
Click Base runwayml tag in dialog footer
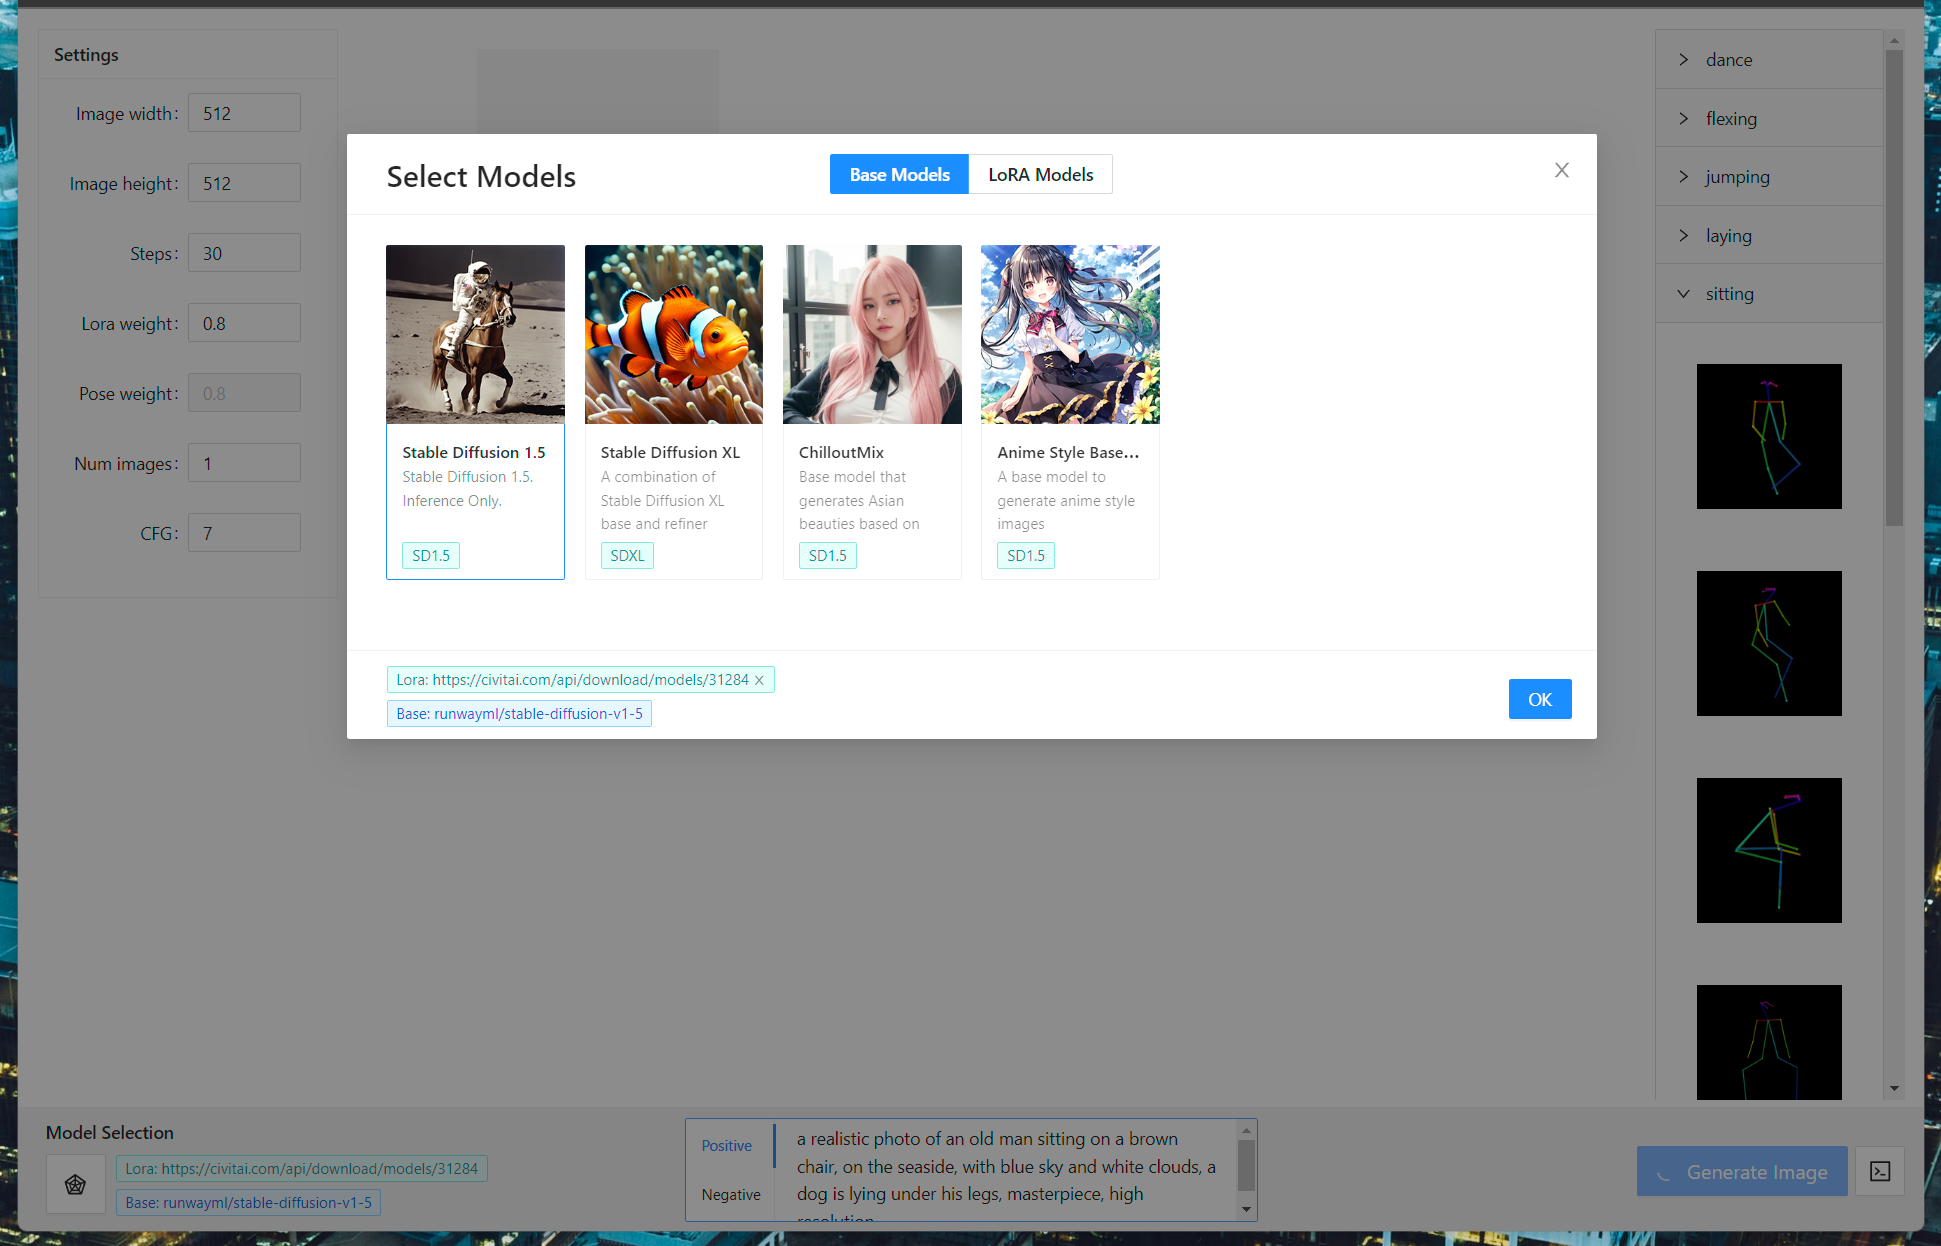click(519, 714)
